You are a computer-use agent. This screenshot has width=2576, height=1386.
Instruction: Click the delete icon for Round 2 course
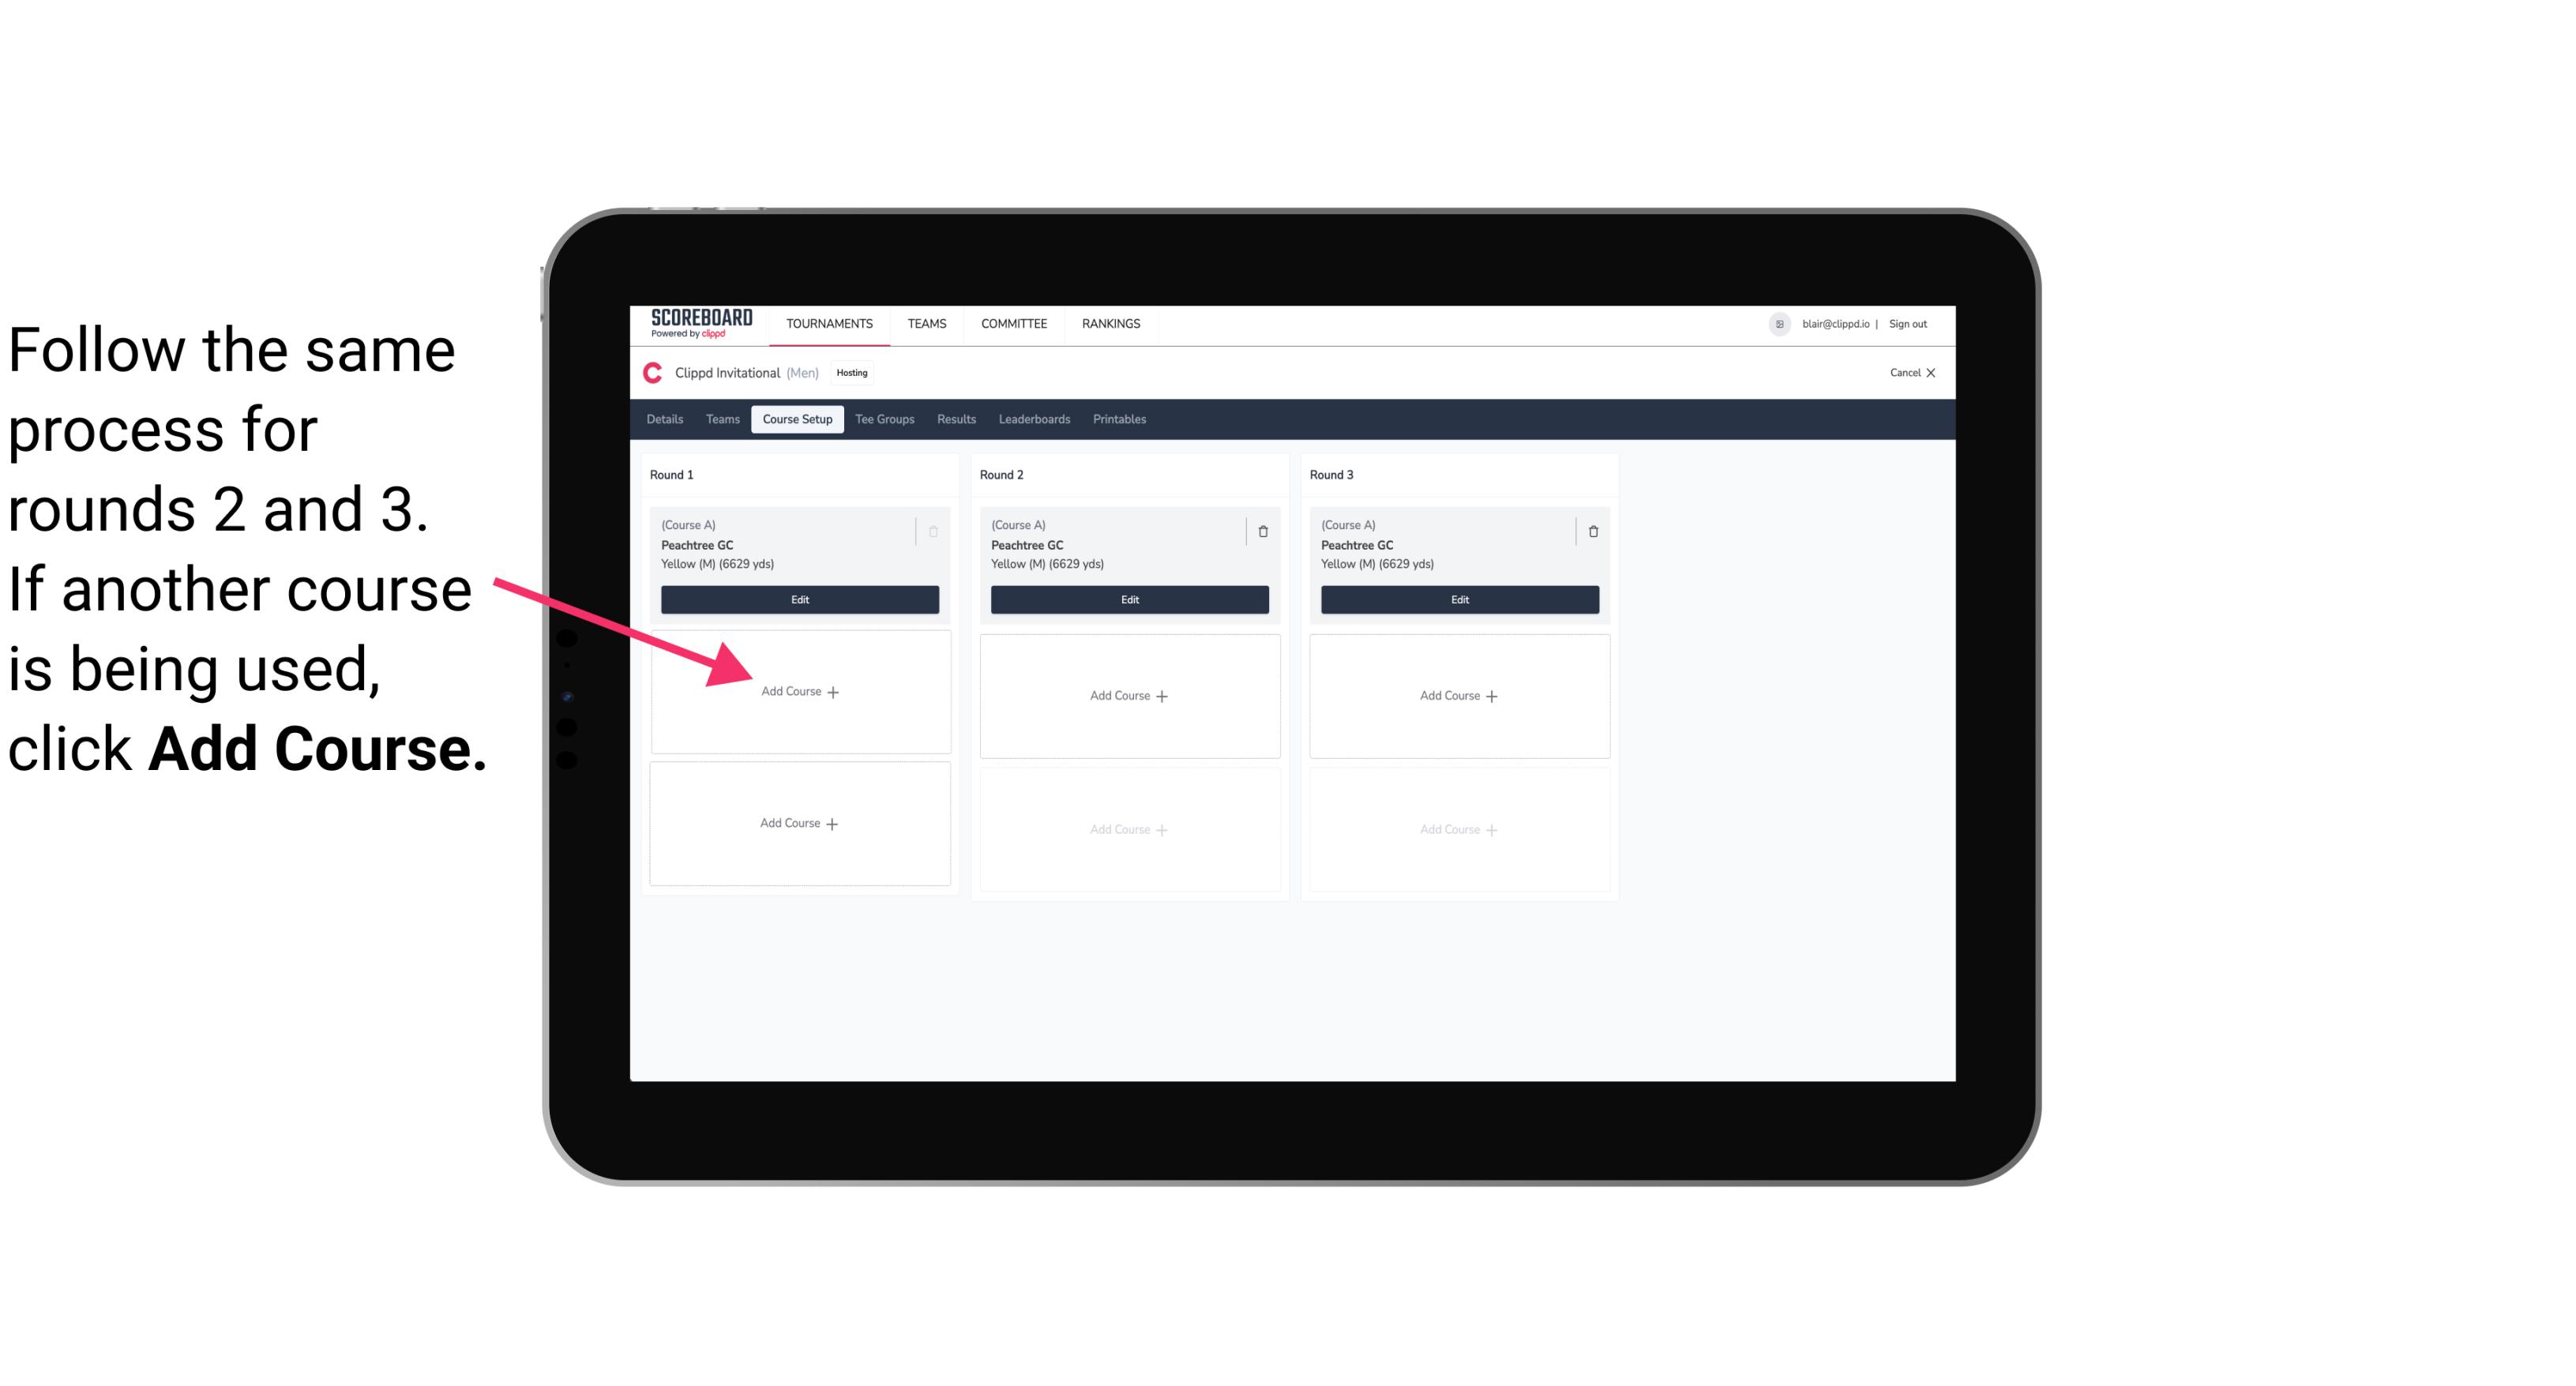tap(1263, 531)
